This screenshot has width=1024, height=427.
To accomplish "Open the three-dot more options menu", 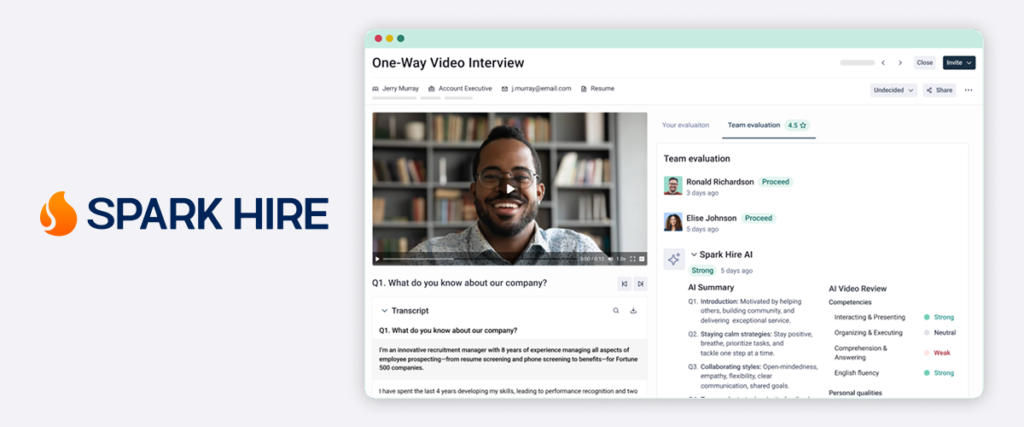I will (x=968, y=90).
